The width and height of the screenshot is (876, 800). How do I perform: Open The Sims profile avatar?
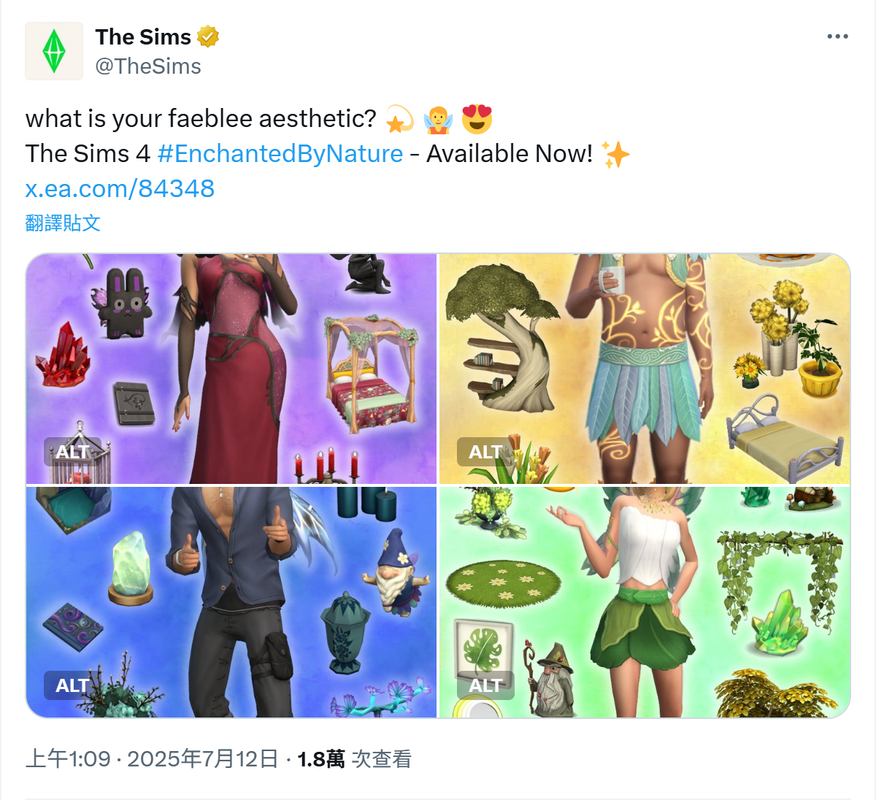coord(54,51)
